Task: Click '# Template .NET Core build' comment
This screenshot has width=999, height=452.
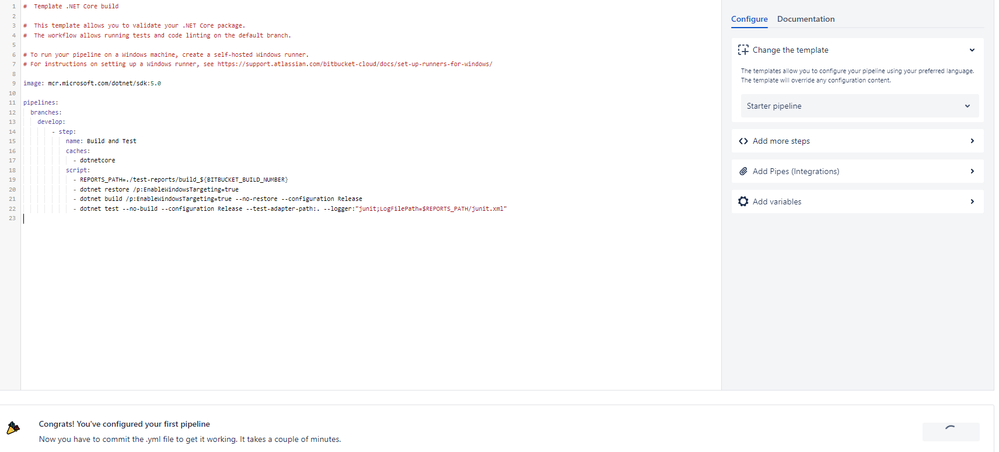Action: (71, 6)
